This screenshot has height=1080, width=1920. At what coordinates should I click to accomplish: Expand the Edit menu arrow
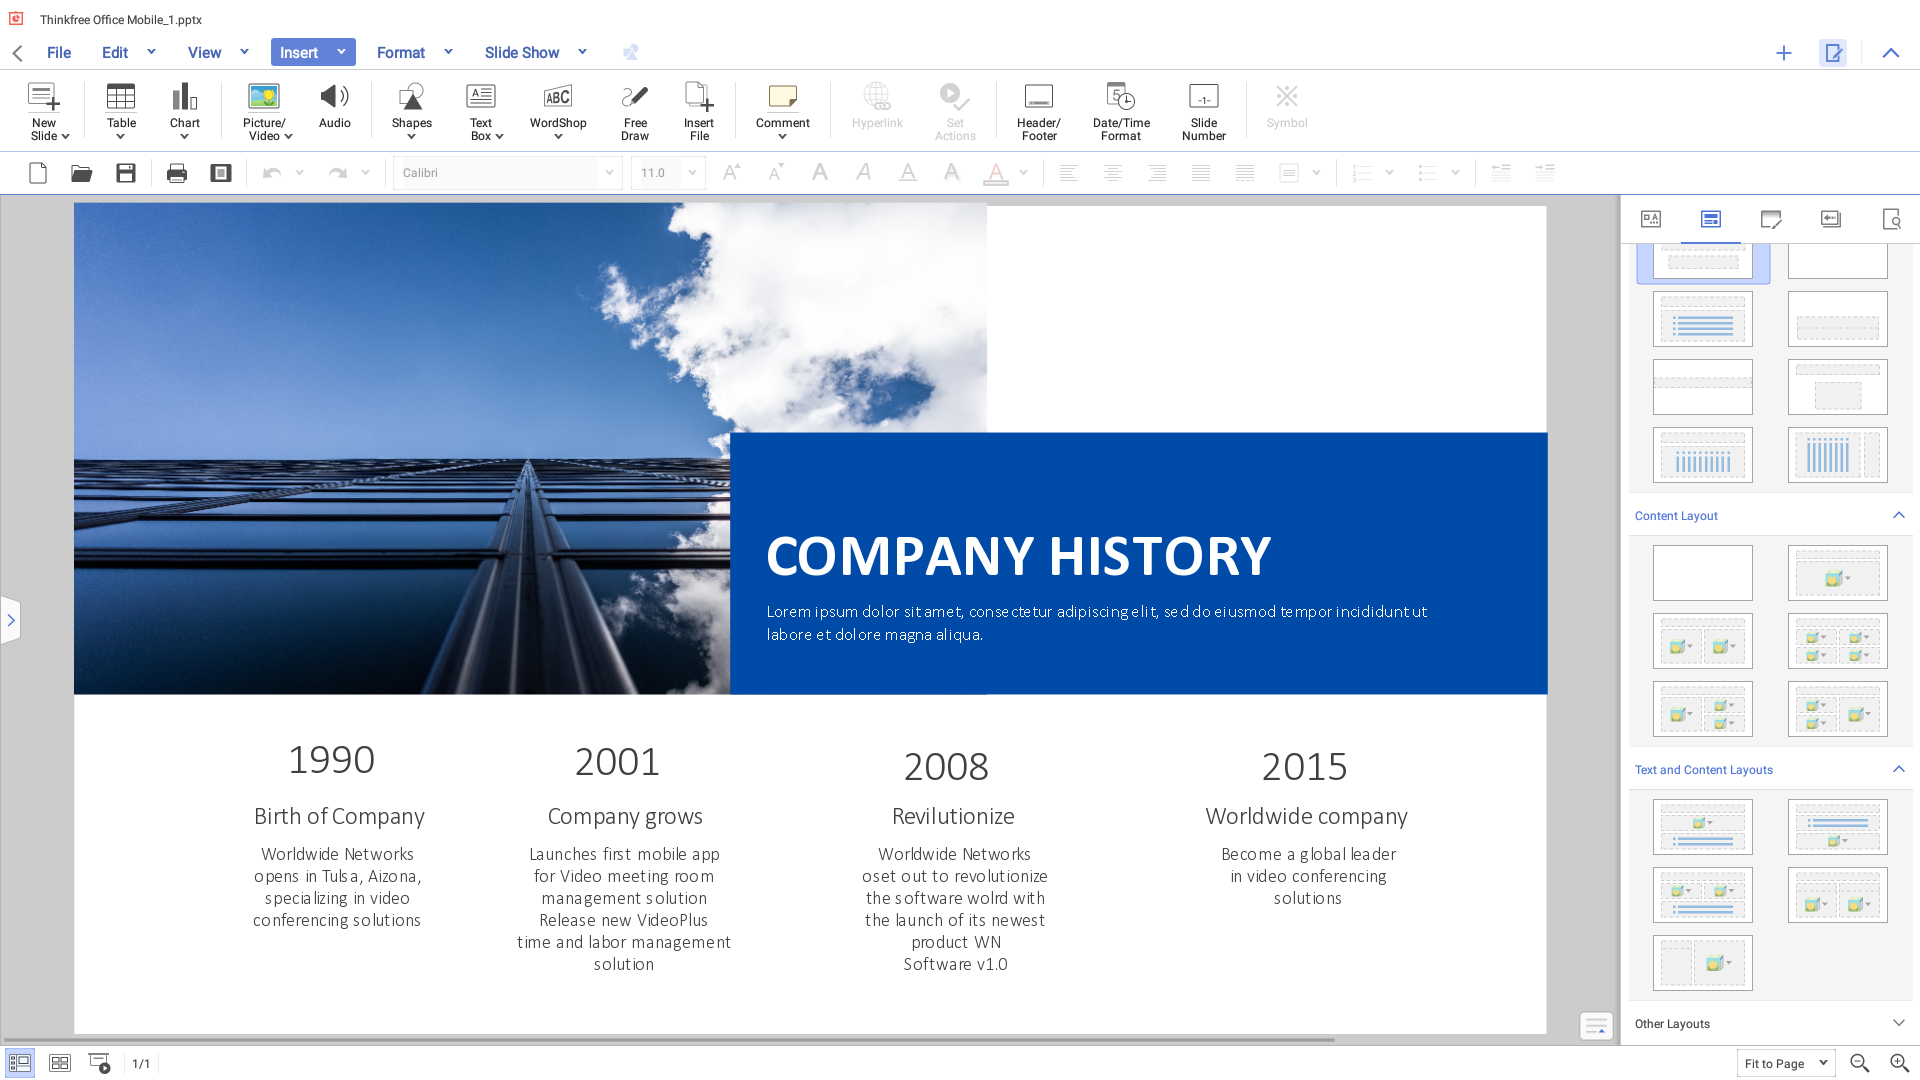[x=151, y=52]
